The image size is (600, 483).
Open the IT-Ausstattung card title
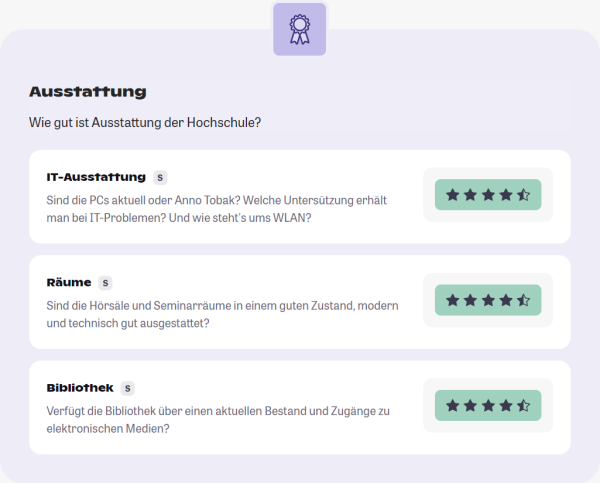(96, 178)
